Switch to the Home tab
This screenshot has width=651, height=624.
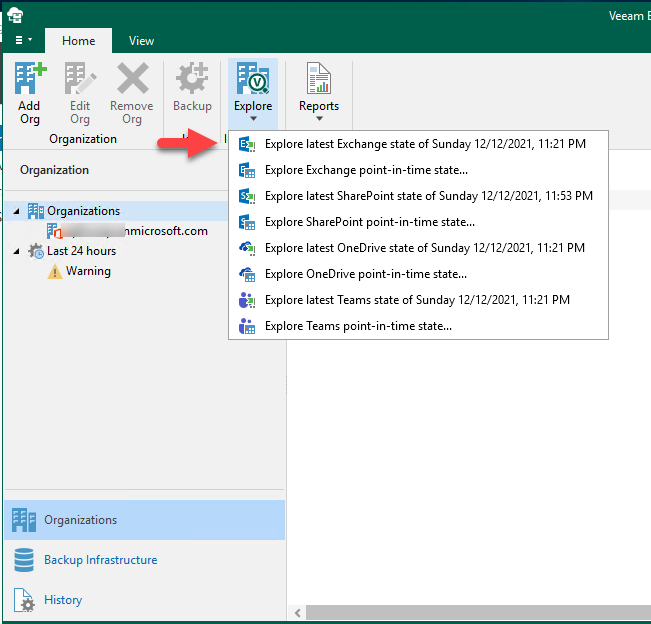(79, 41)
